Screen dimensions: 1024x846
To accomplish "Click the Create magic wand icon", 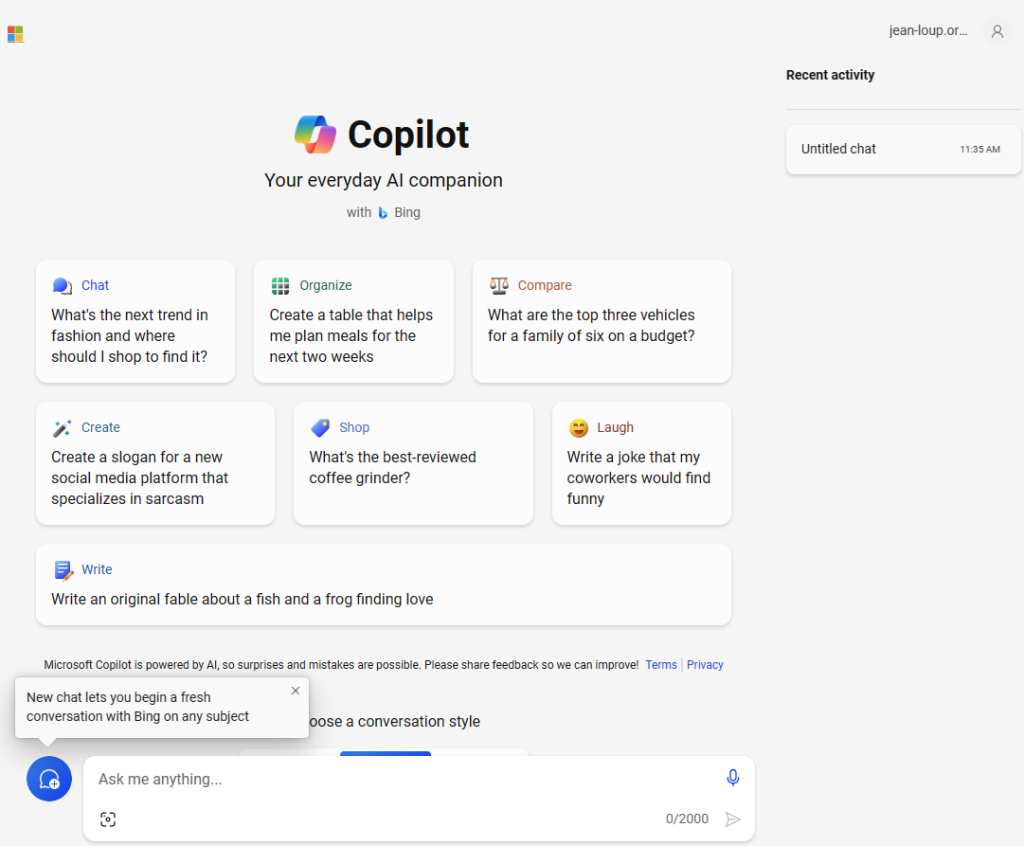I will coord(62,428).
